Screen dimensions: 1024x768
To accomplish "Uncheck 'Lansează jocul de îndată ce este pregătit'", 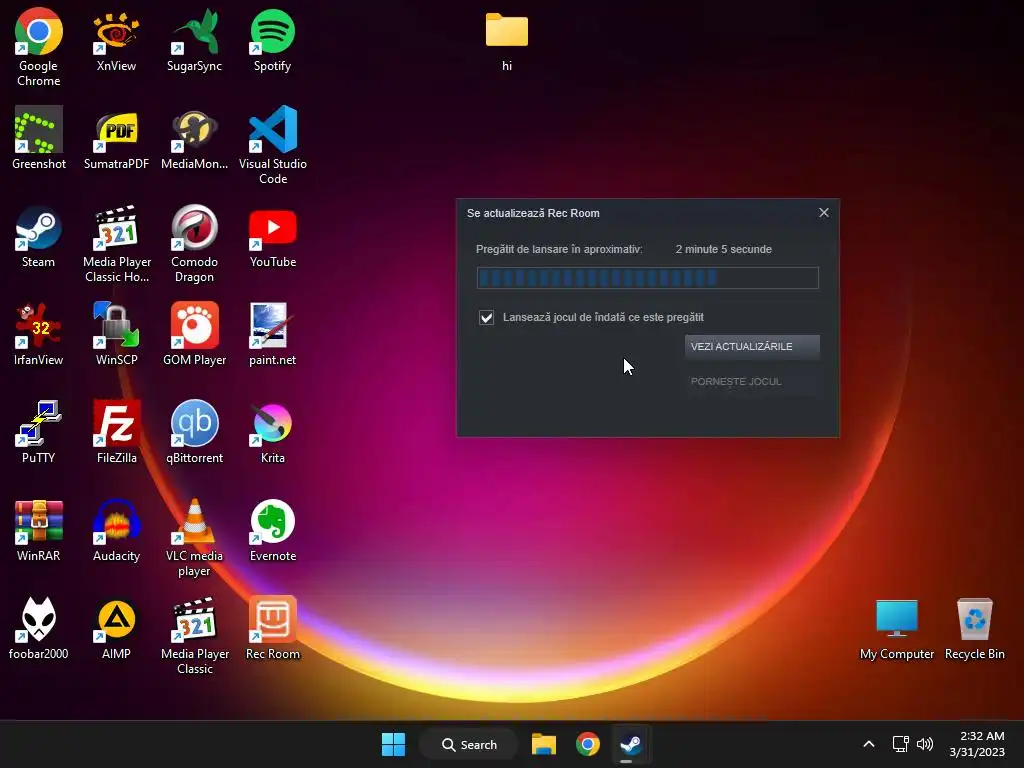I will click(x=487, y=317).
